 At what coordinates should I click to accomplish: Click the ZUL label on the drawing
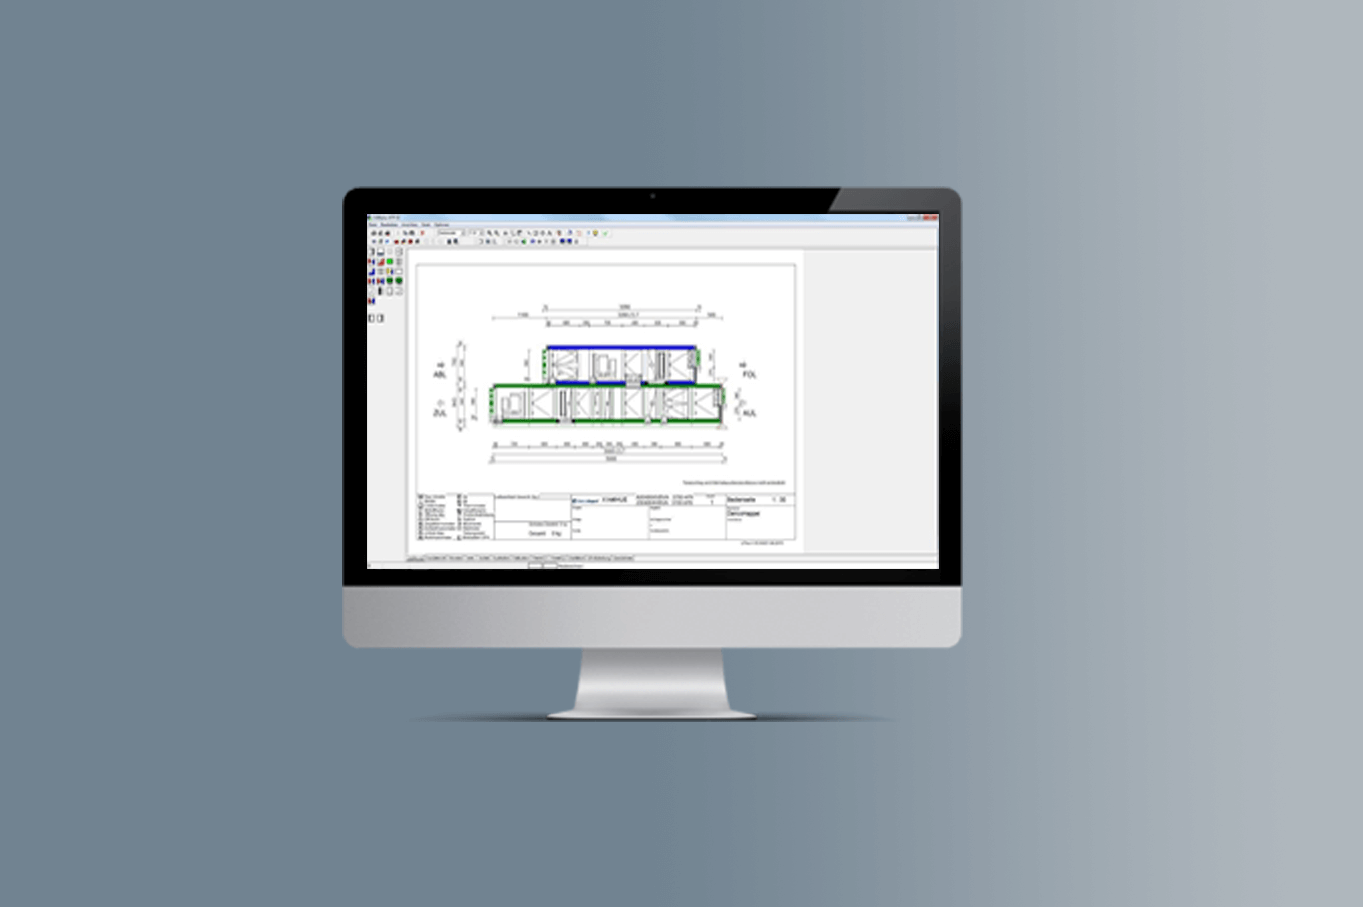(440, 412)
